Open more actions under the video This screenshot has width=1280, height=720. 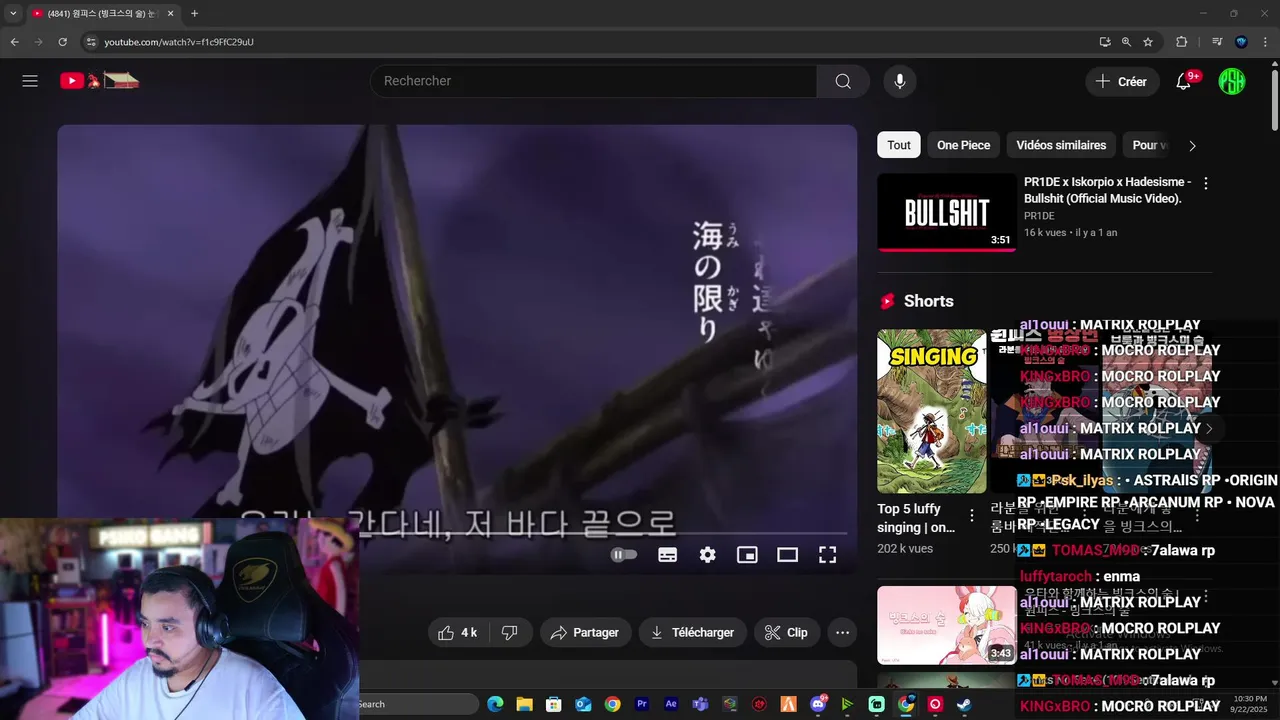(x=842, y=632)
